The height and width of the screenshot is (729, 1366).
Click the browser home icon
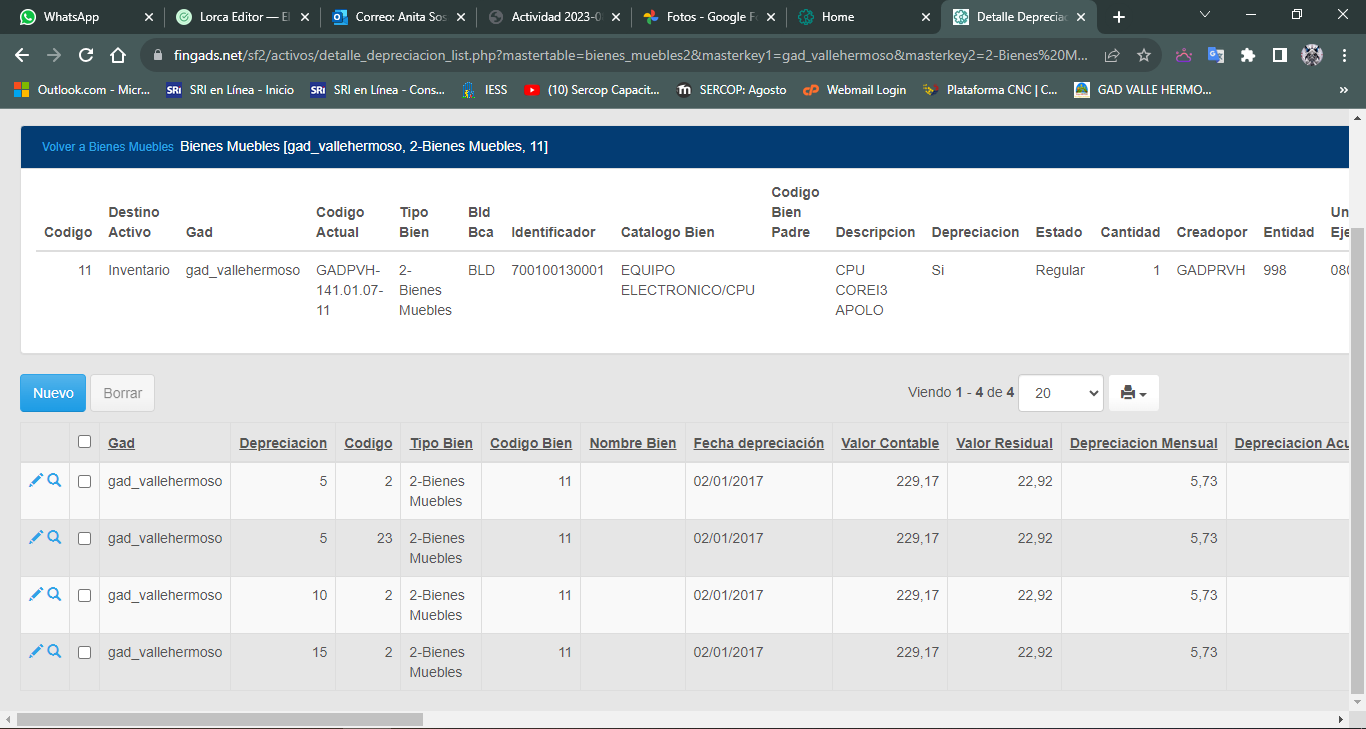coord(118,55)
